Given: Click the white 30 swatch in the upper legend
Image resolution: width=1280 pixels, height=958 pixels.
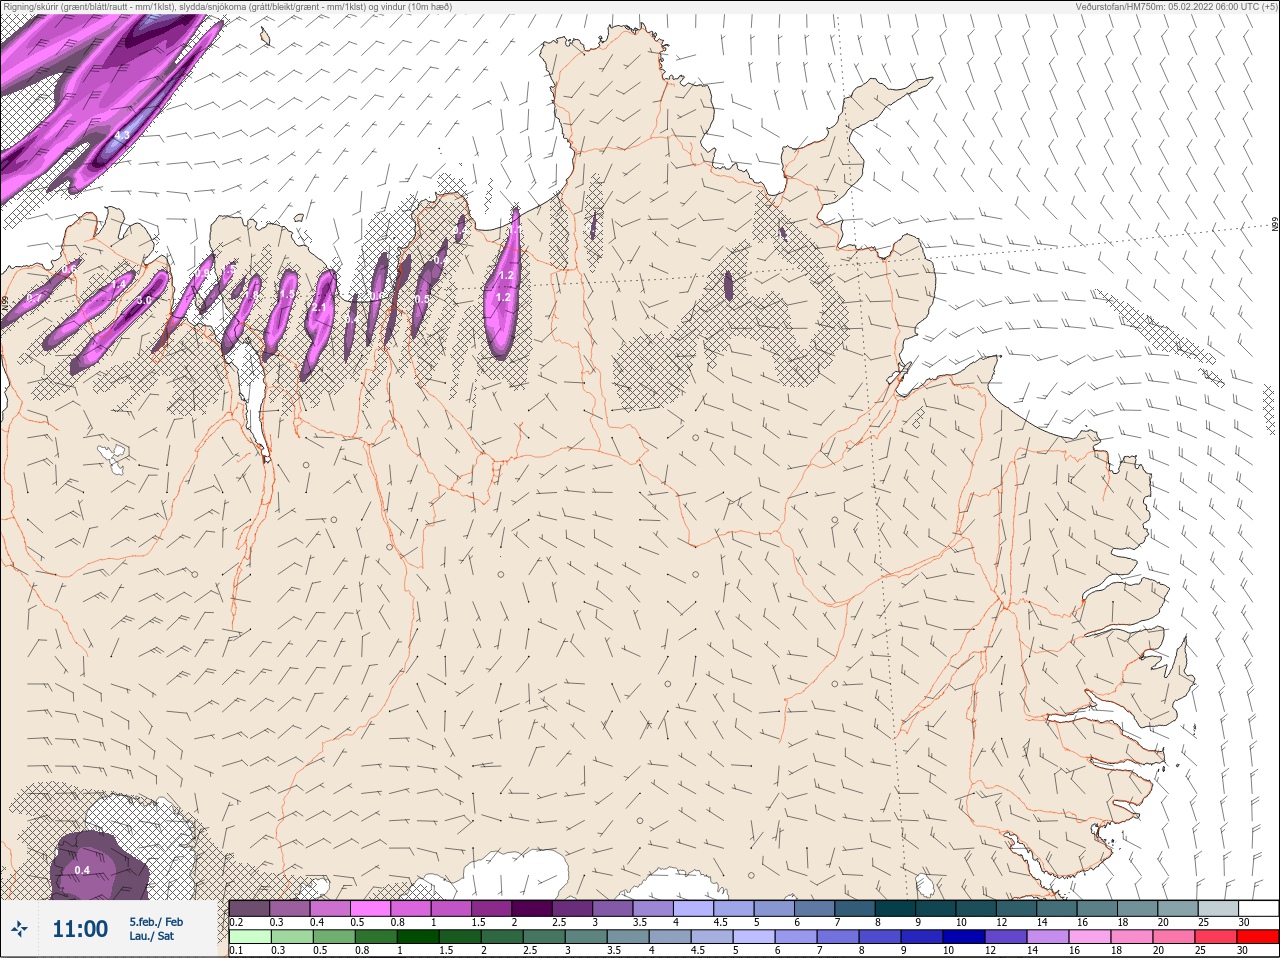Looking at the screenshot, I should tap(1258, 908).
